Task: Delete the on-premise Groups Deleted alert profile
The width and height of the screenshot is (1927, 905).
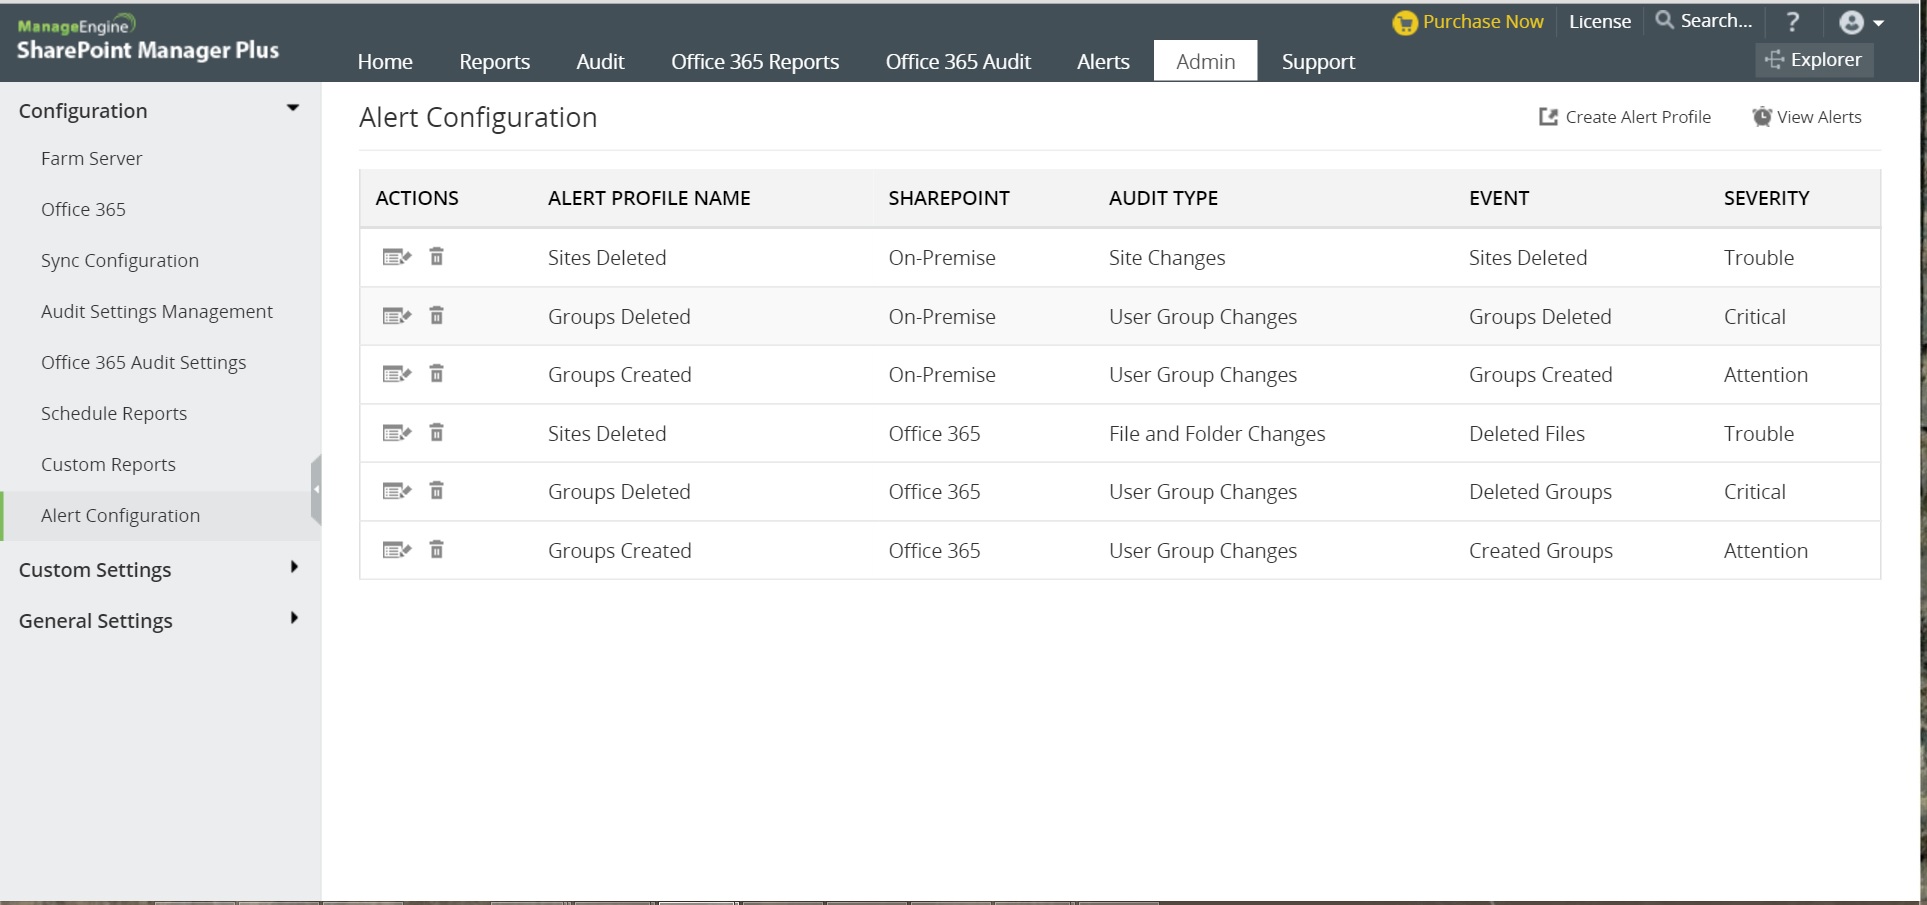Action: click(x=437, y=316)
